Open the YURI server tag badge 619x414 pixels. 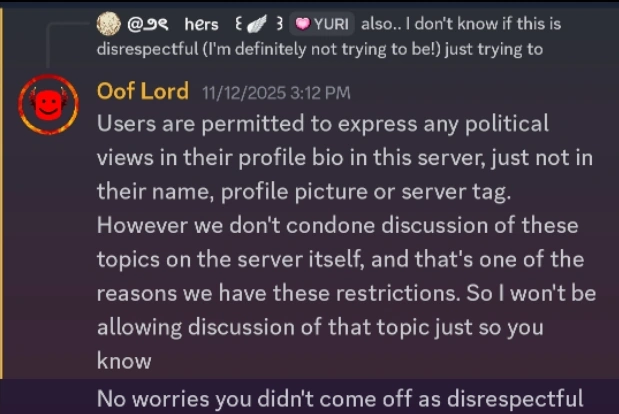[x=322, y=24]
